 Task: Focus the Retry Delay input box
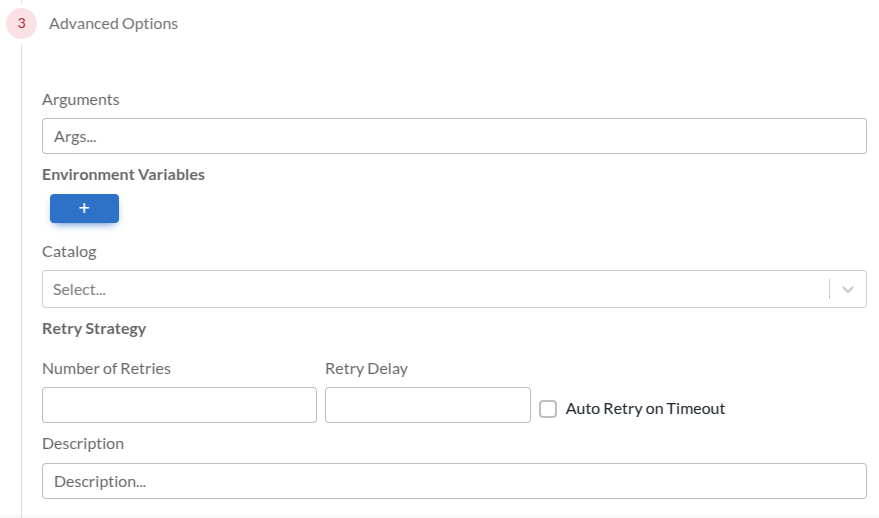[x=427, y=405]
